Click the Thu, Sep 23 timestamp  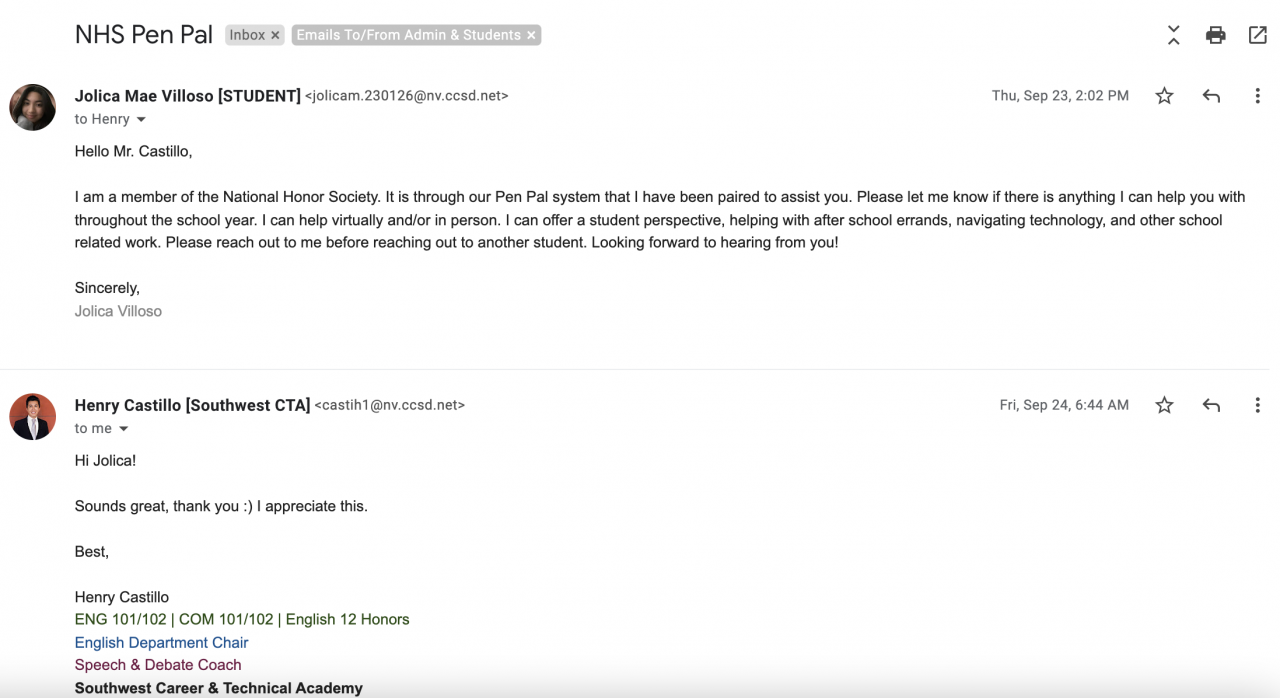[x=1059, y=96]
